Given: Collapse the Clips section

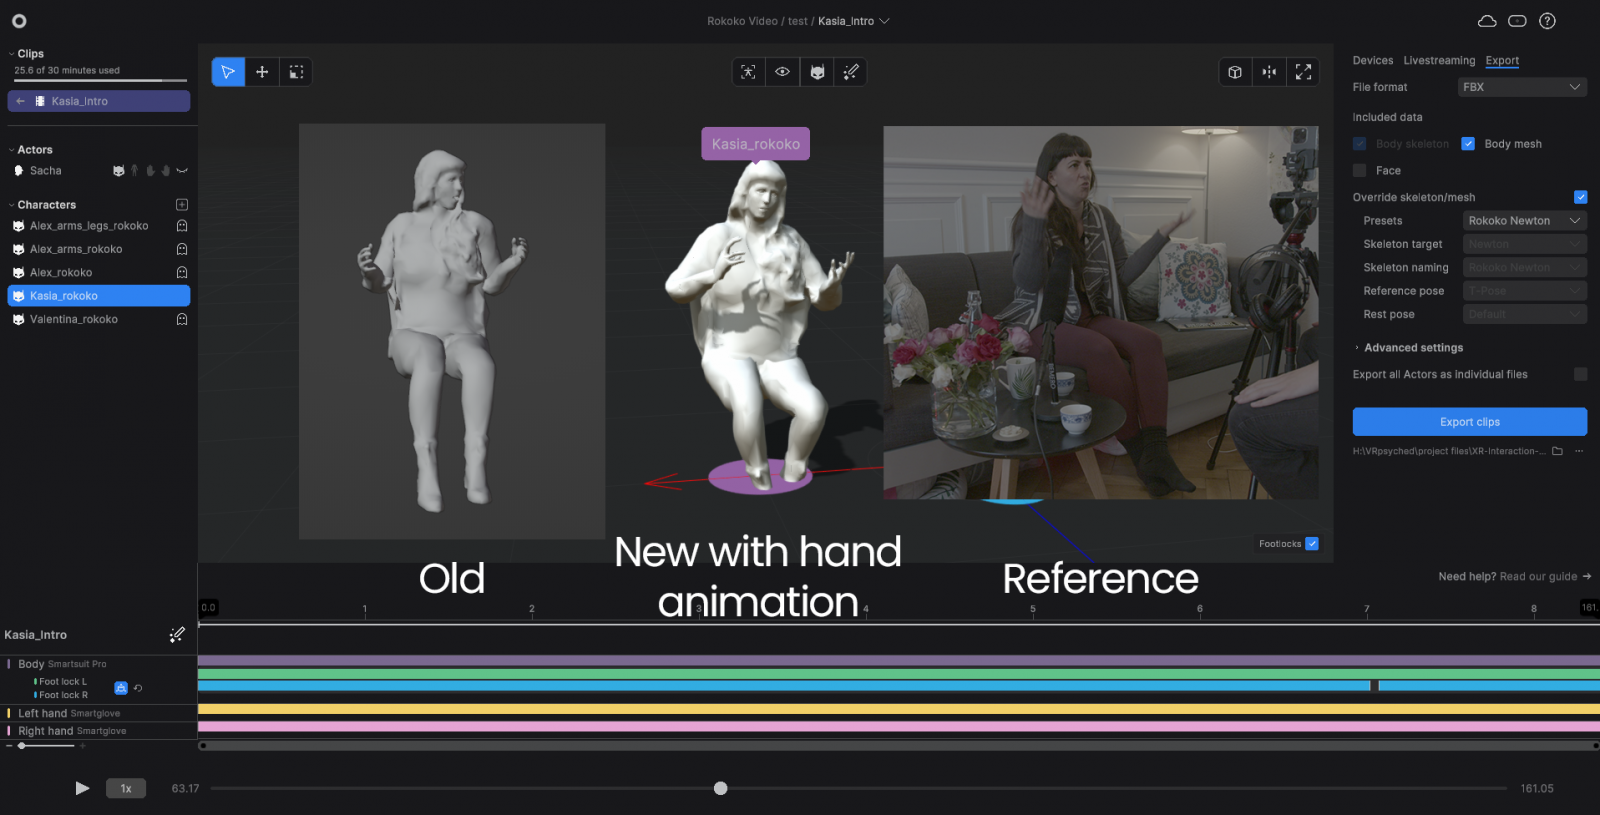Looking at the screenshot, I should pos(11,54).
